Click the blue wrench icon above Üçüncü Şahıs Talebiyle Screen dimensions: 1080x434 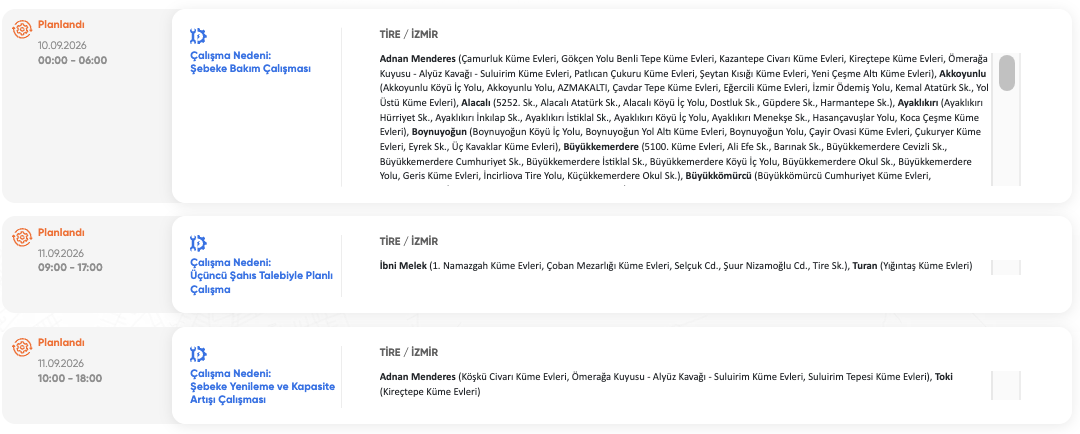pos(198,243)
